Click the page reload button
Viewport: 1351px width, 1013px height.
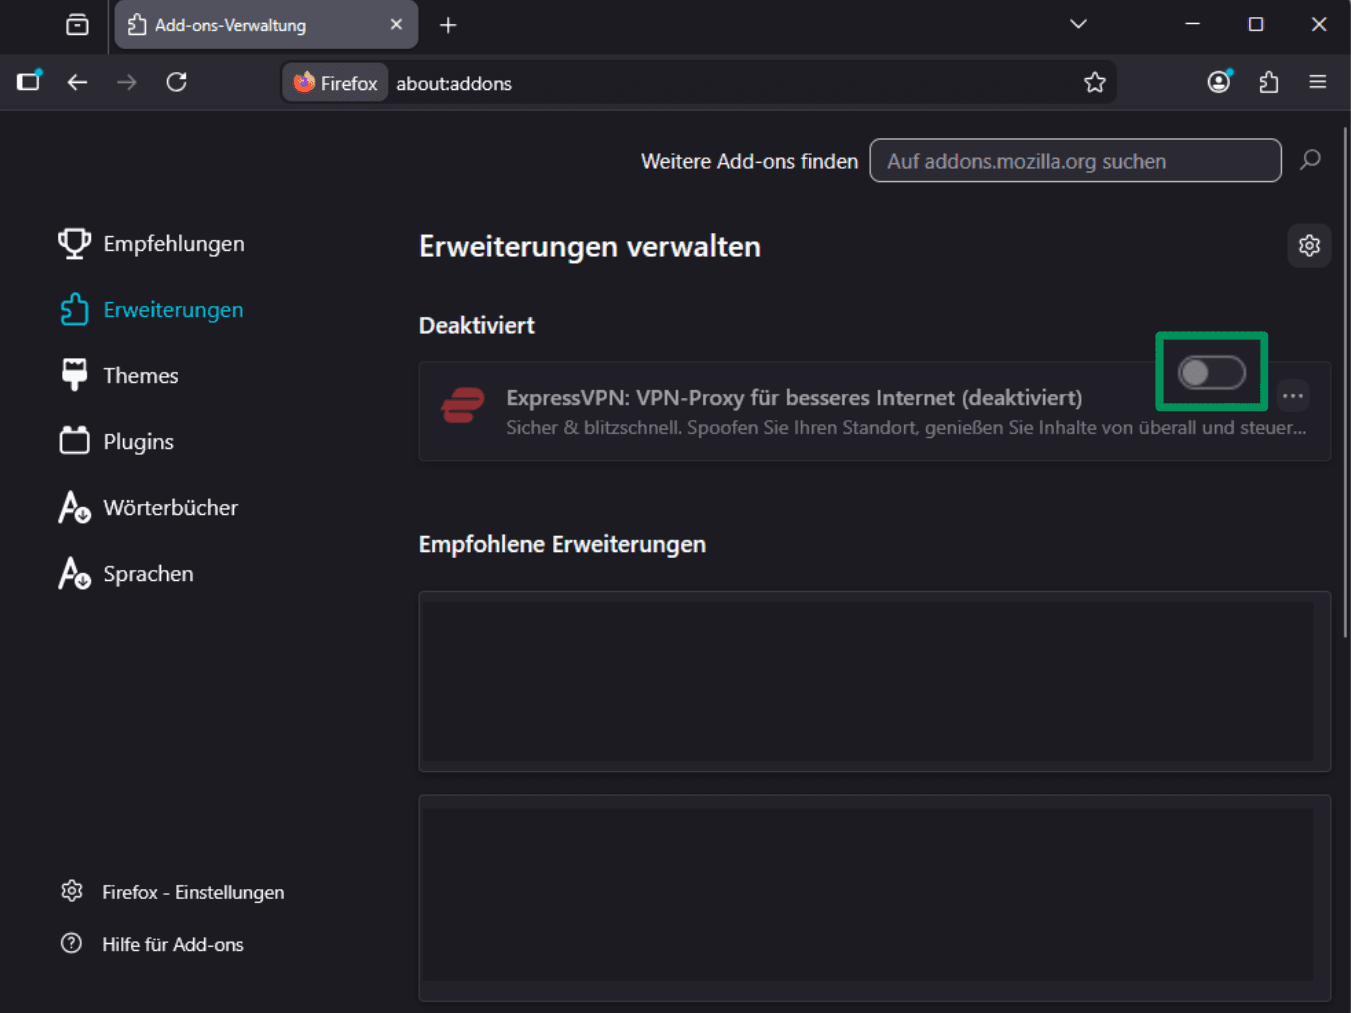(177, 82)
